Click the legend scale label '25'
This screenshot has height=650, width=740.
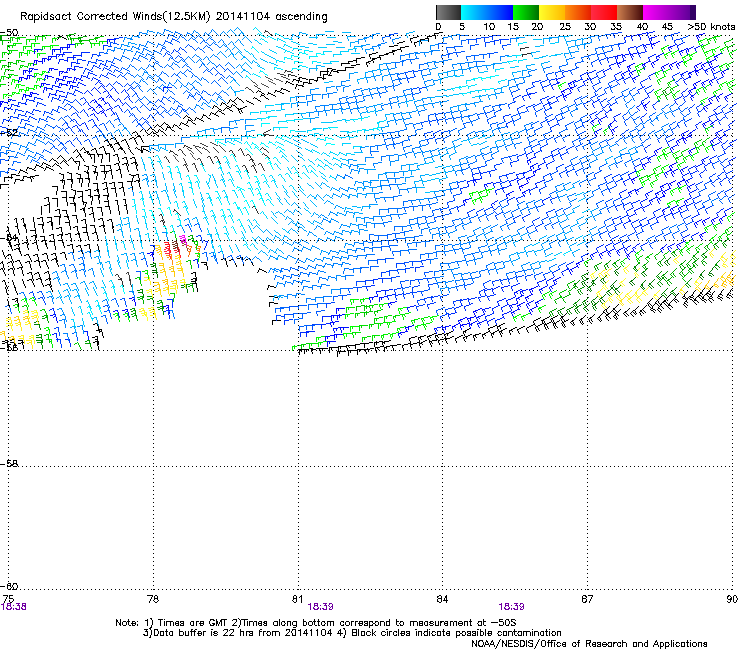[x=565, y=26]
